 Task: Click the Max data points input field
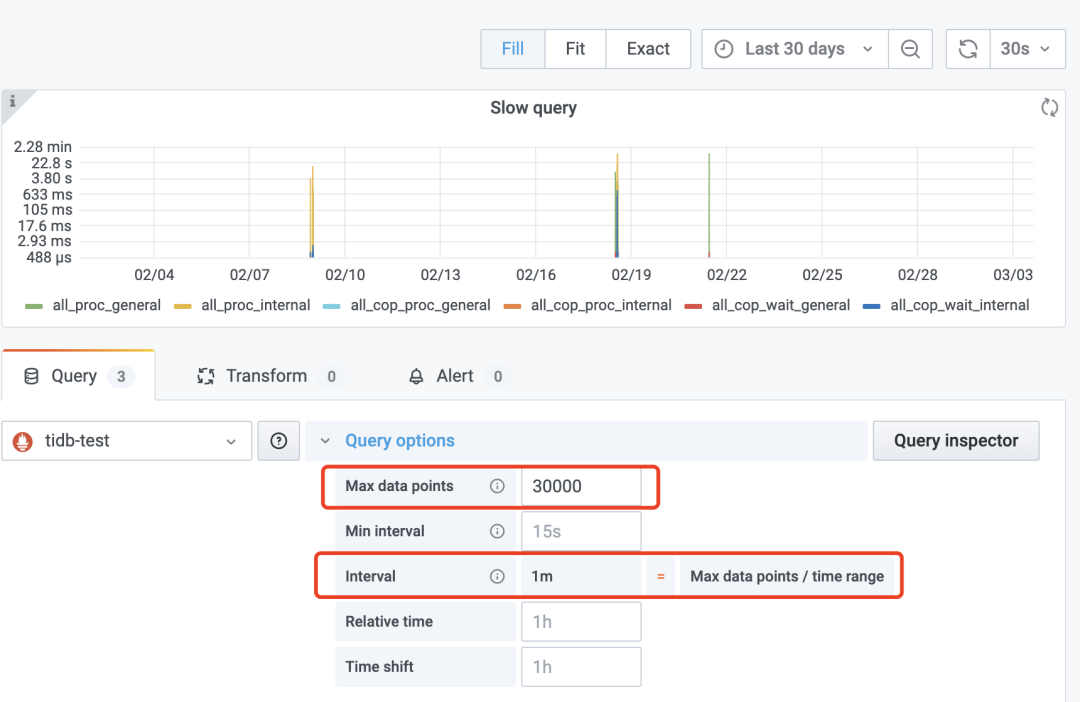[580, 486]
